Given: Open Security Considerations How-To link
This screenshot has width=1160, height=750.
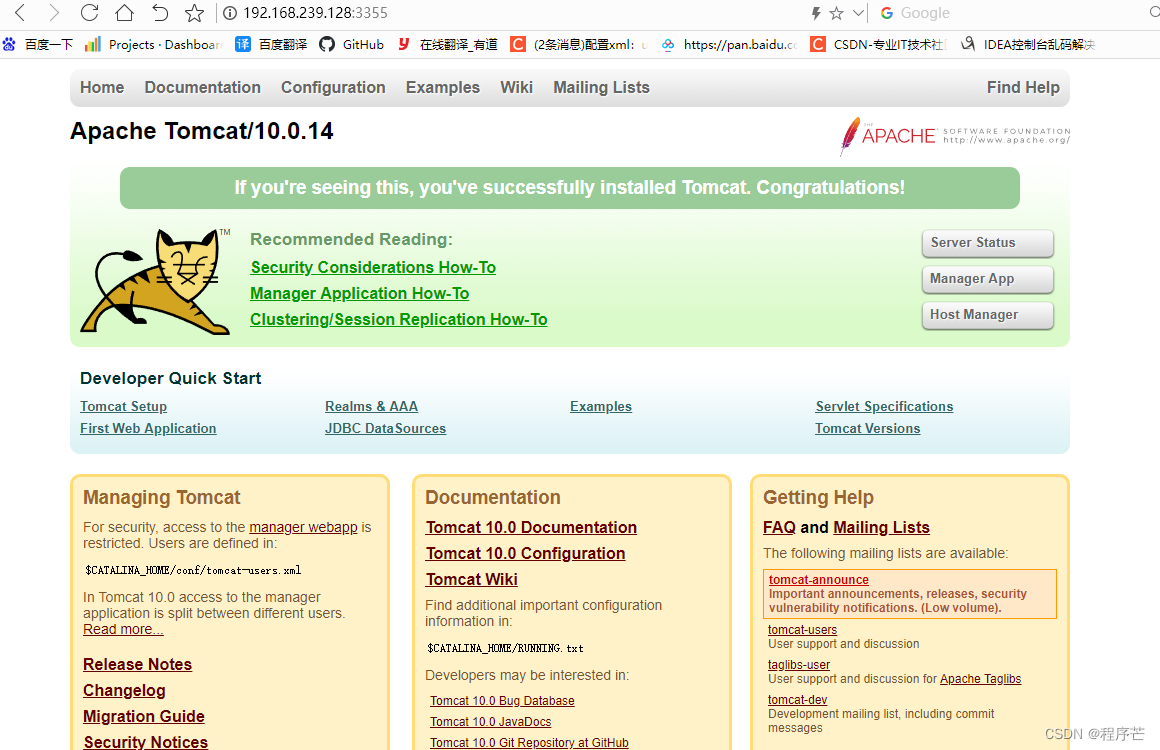Looking at the screenshot, I should (x=373, y=267).
